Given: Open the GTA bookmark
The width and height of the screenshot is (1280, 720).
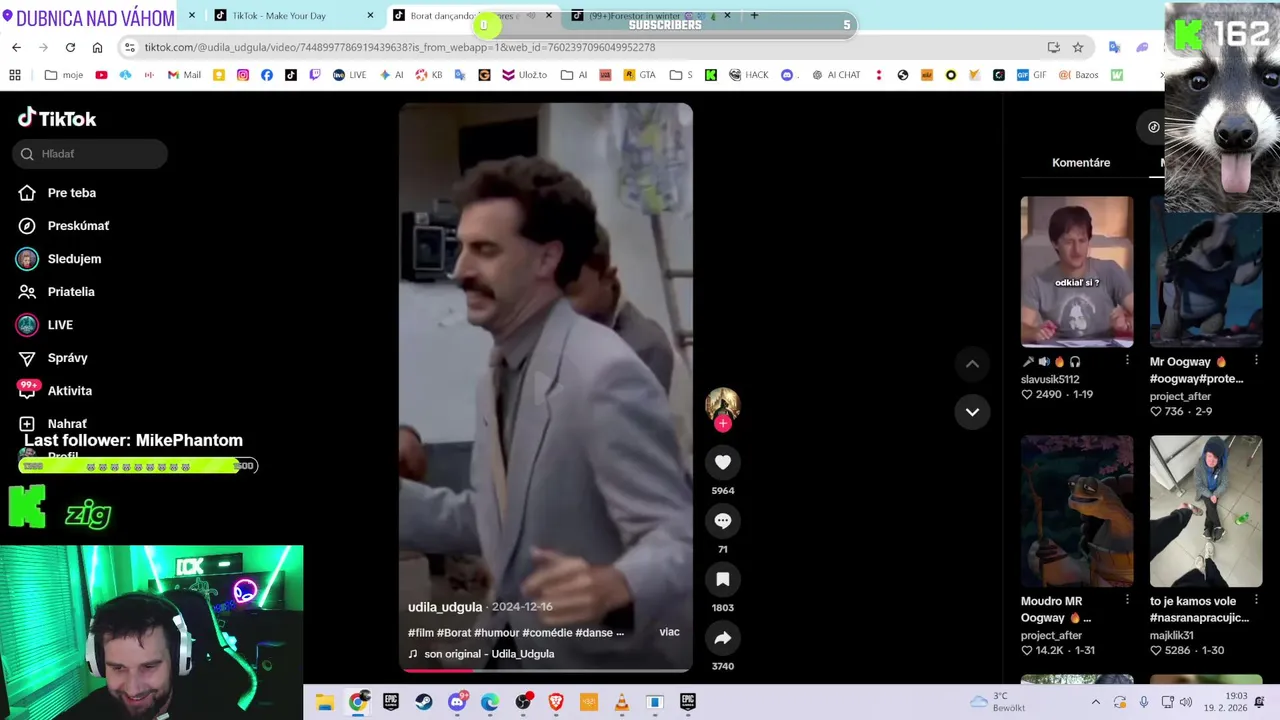Looking at the screenshot, I should tap(640, 75).
